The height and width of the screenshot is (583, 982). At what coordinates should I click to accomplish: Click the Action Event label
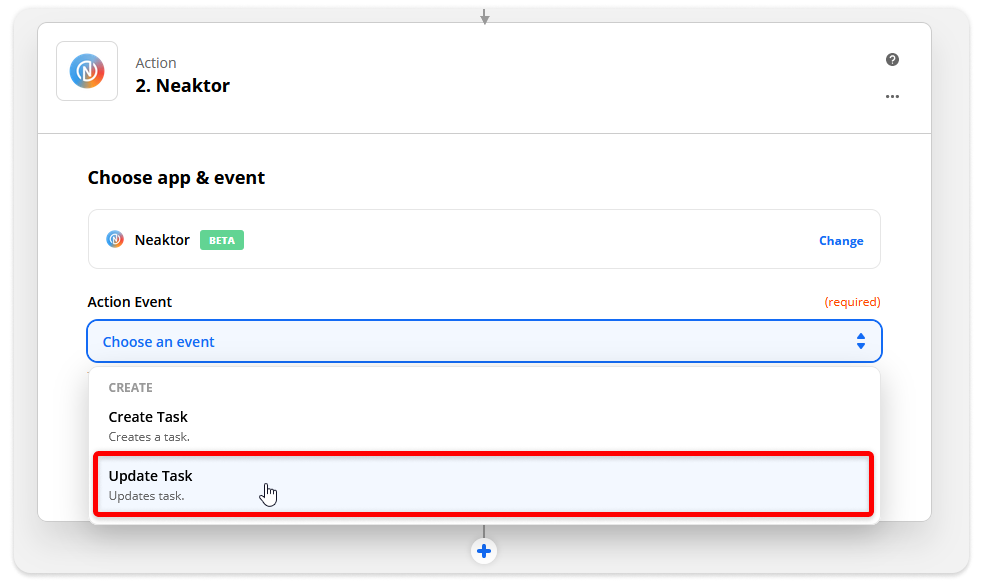pos(130,302)
